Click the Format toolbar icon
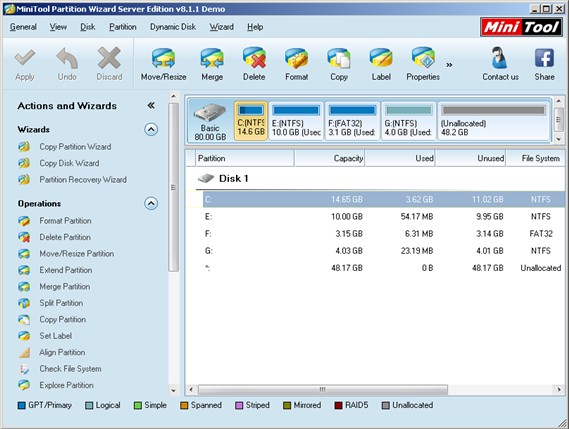 [x=296, y=58]
